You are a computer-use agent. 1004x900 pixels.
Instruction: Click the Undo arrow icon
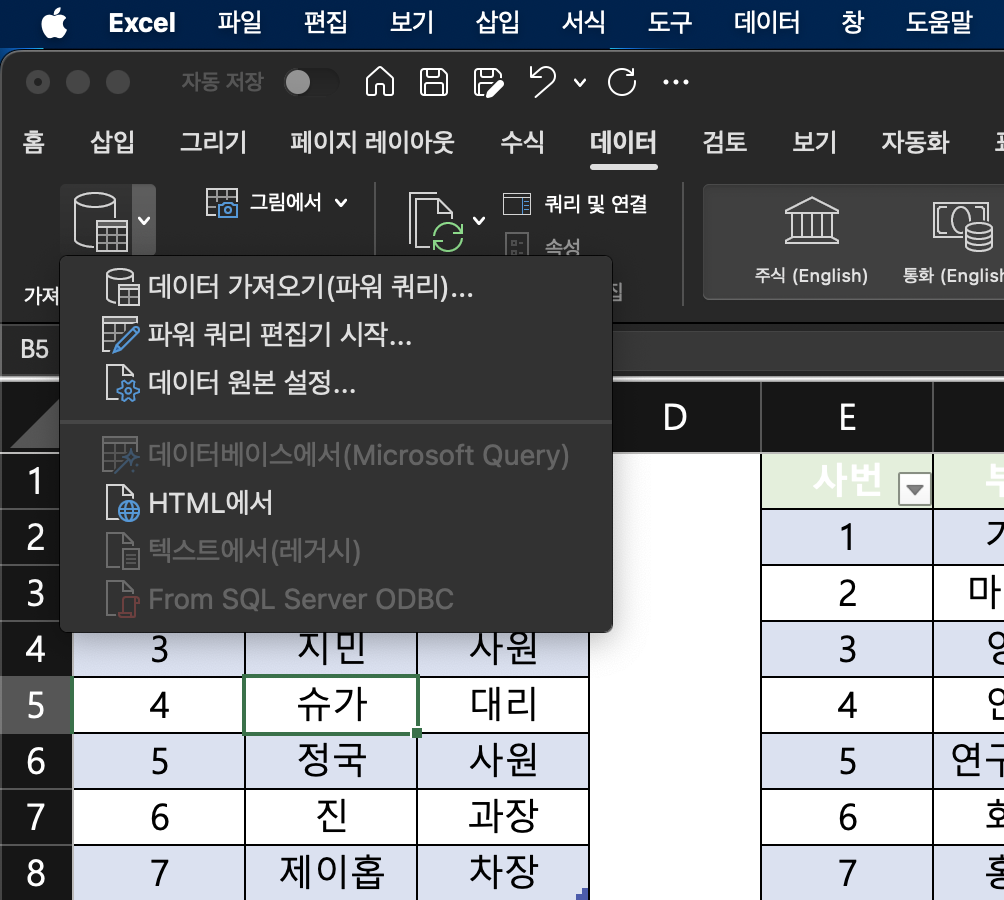pyautogui.click(x=543, y=82)
